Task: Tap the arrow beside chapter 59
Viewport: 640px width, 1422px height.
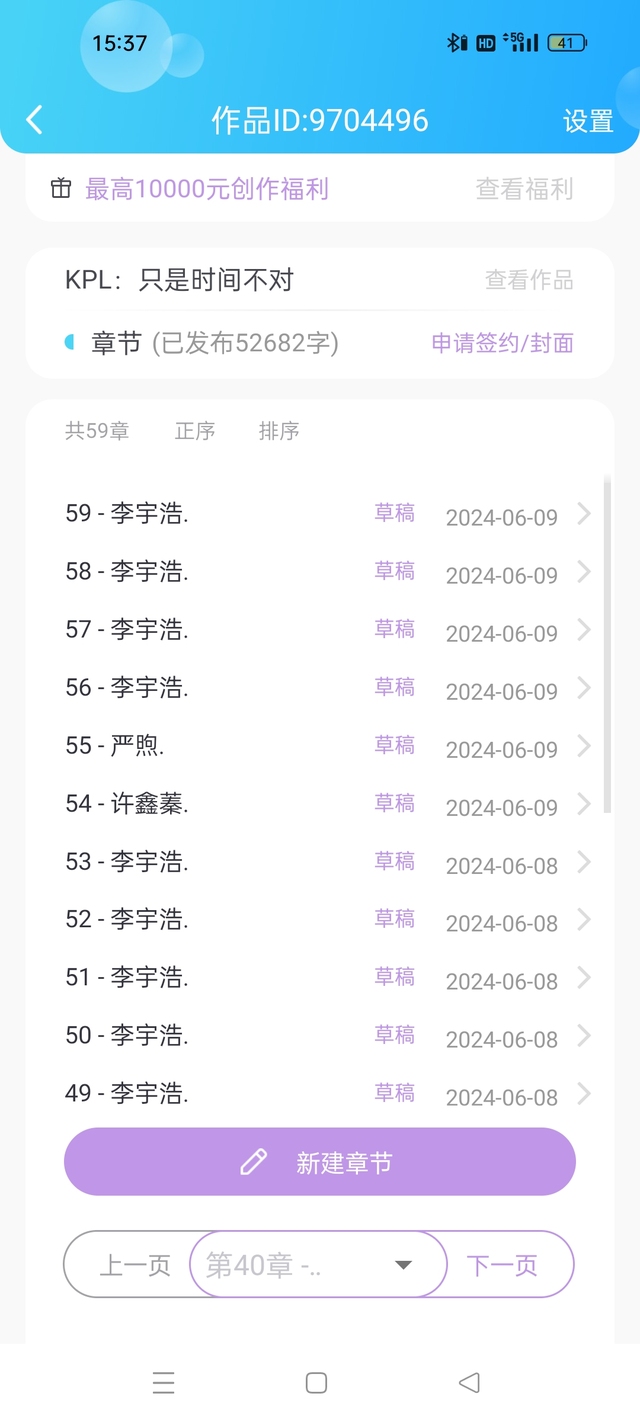Action: click(x=584, y=515)
